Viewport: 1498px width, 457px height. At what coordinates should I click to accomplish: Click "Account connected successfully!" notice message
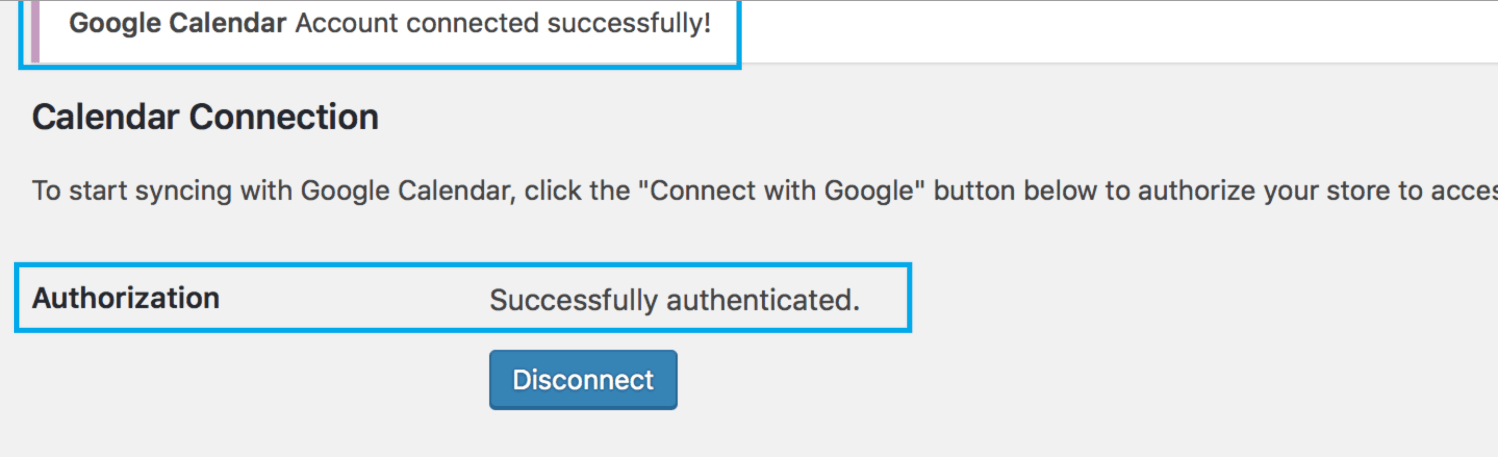[503, 24]
